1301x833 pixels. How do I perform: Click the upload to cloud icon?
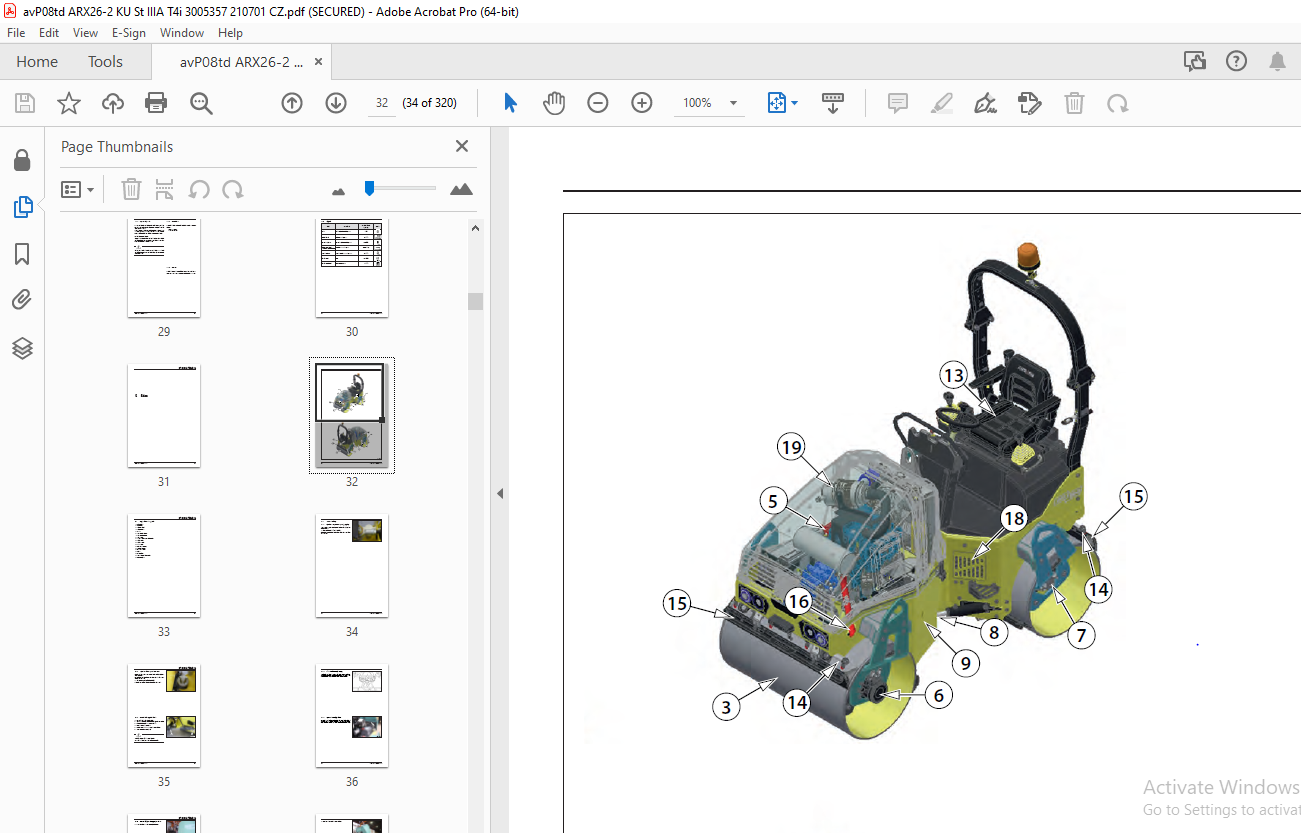tap(113, 103)
